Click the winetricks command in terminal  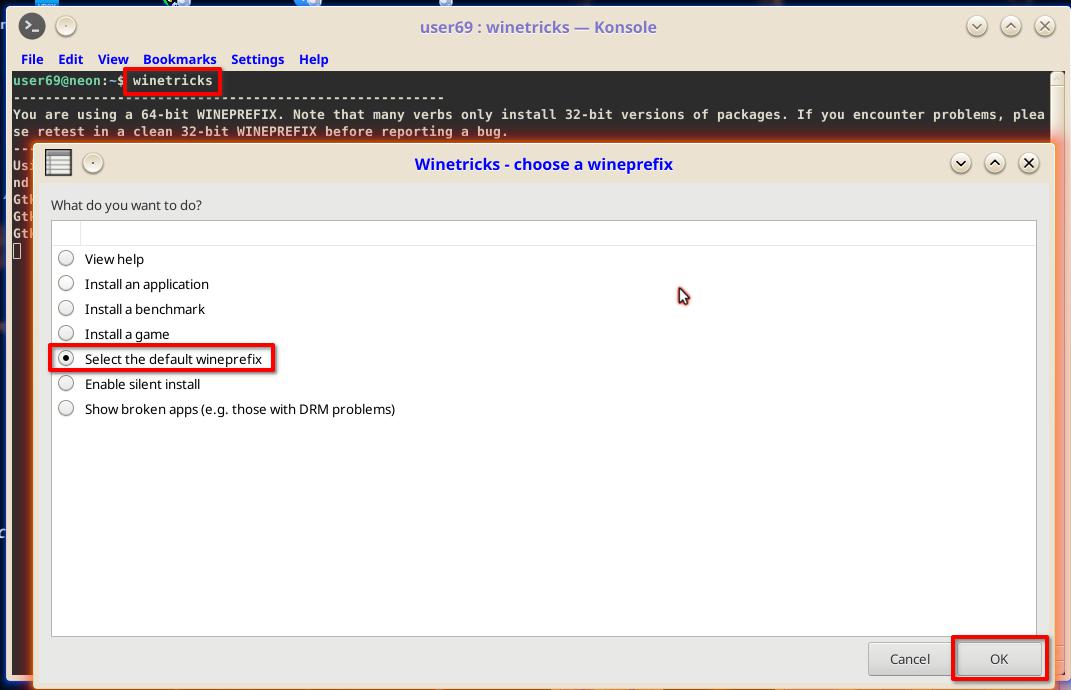172,81
